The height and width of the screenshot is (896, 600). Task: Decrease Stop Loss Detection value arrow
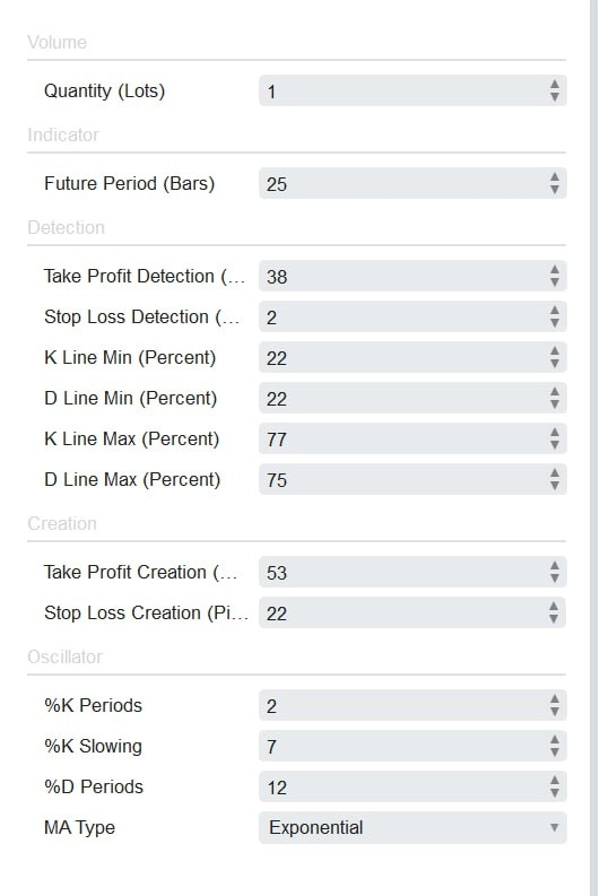tap(554, 323)
